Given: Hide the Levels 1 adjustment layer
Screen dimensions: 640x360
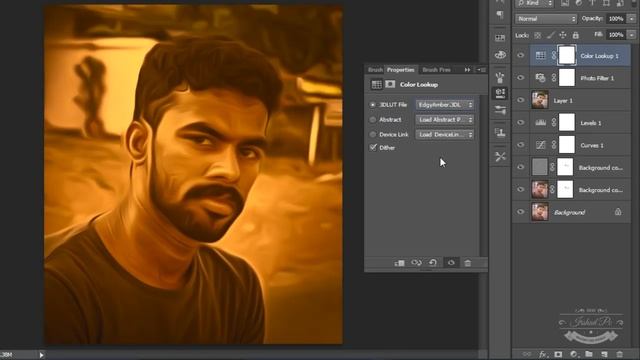Looking at the screenshot, I should tap(520, 122).
